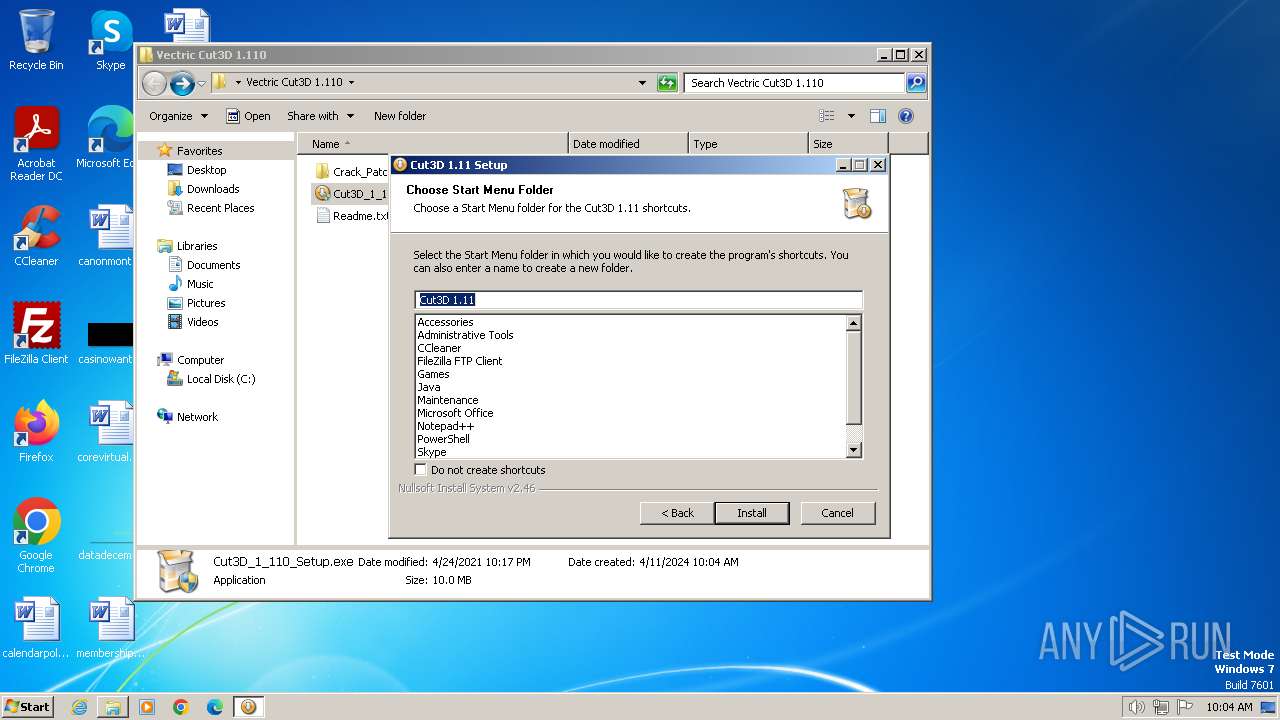Click the Cut3D setup taskbar icon
The image size is (1280, 720).
pyautogui.click(x=248, y=707)
